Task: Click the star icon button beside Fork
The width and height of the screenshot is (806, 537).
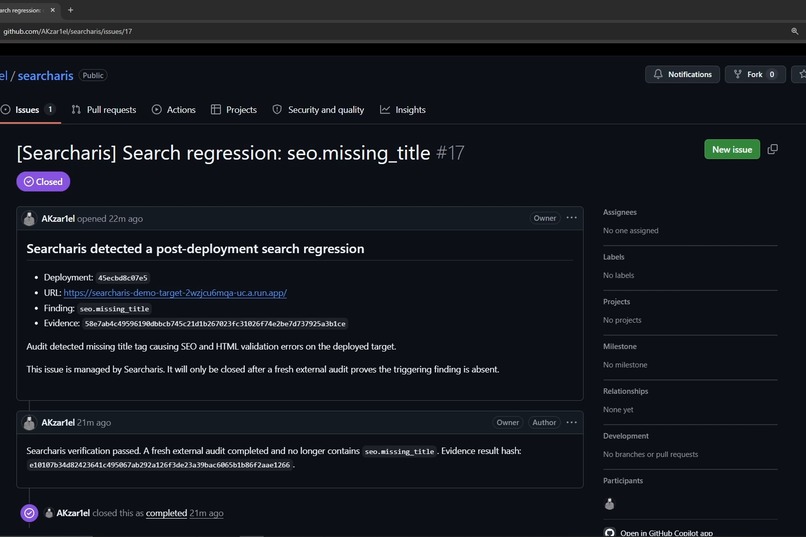Action: pyautogui.click(x=801, y=75)
